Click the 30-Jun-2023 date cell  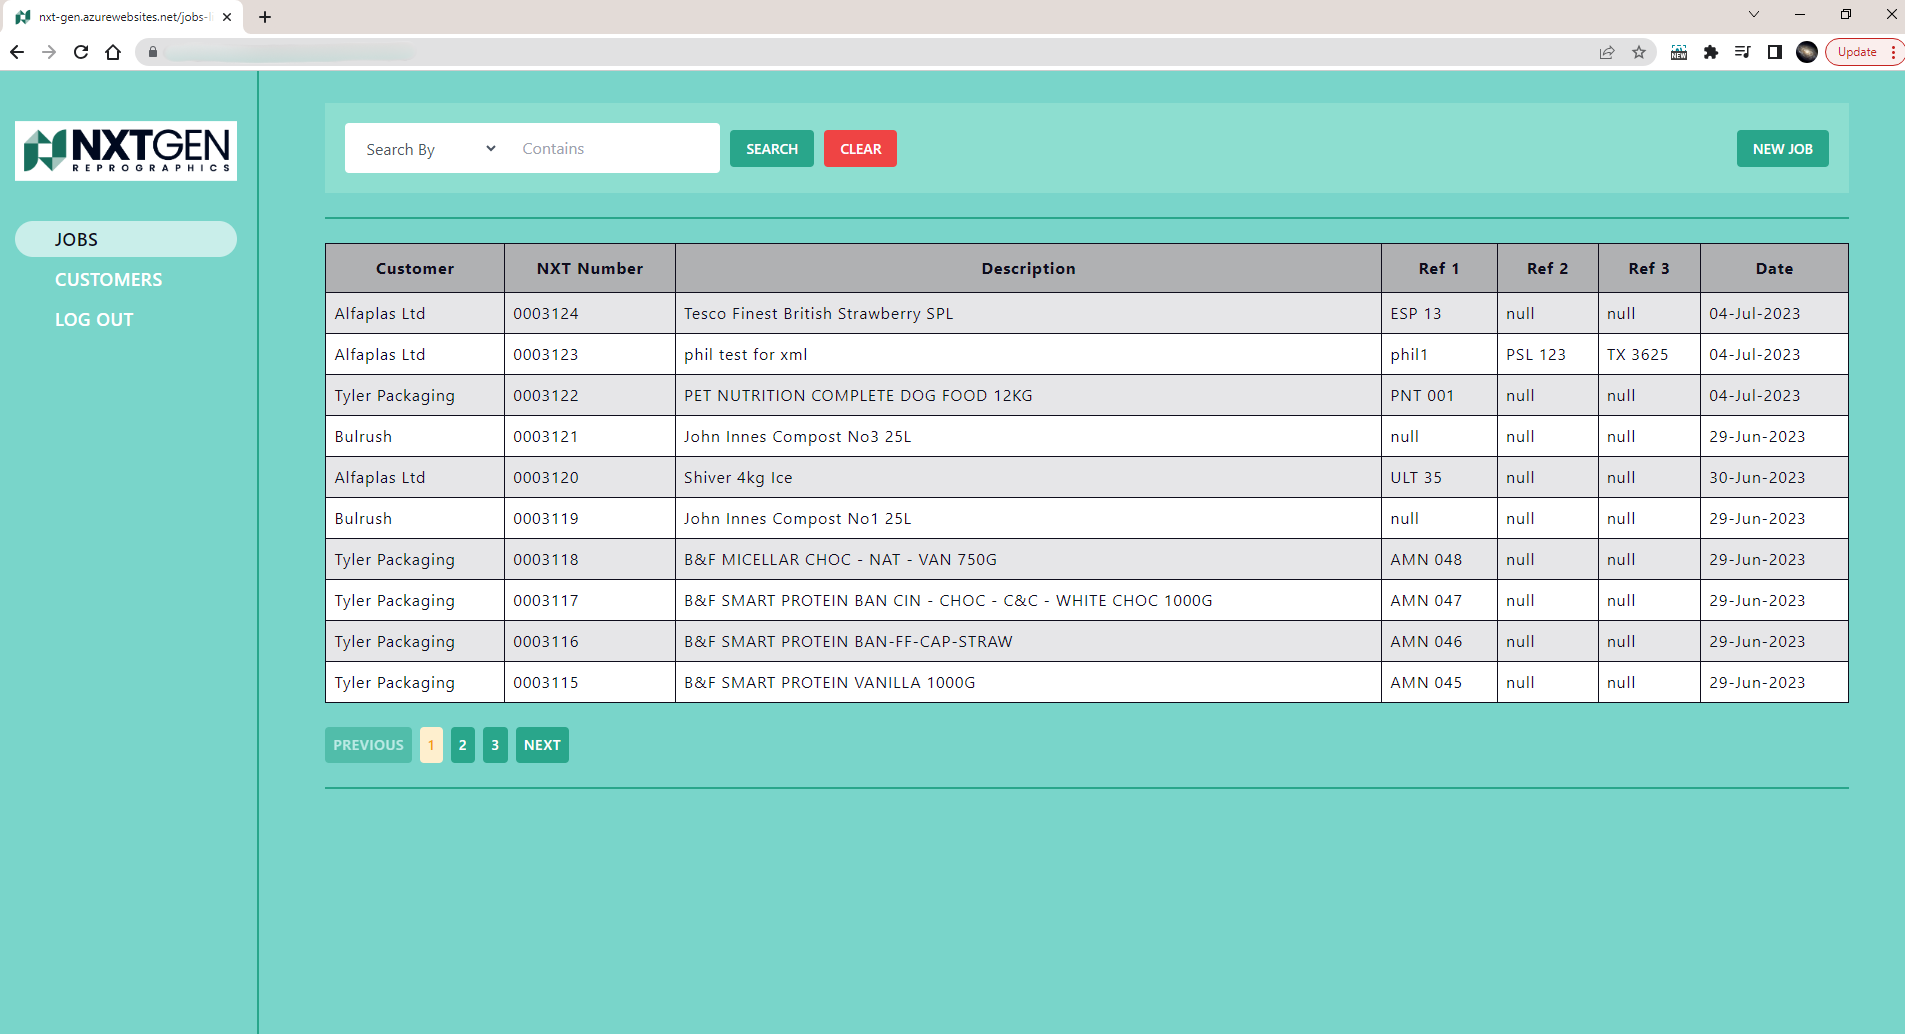[x=1774, y=478]
